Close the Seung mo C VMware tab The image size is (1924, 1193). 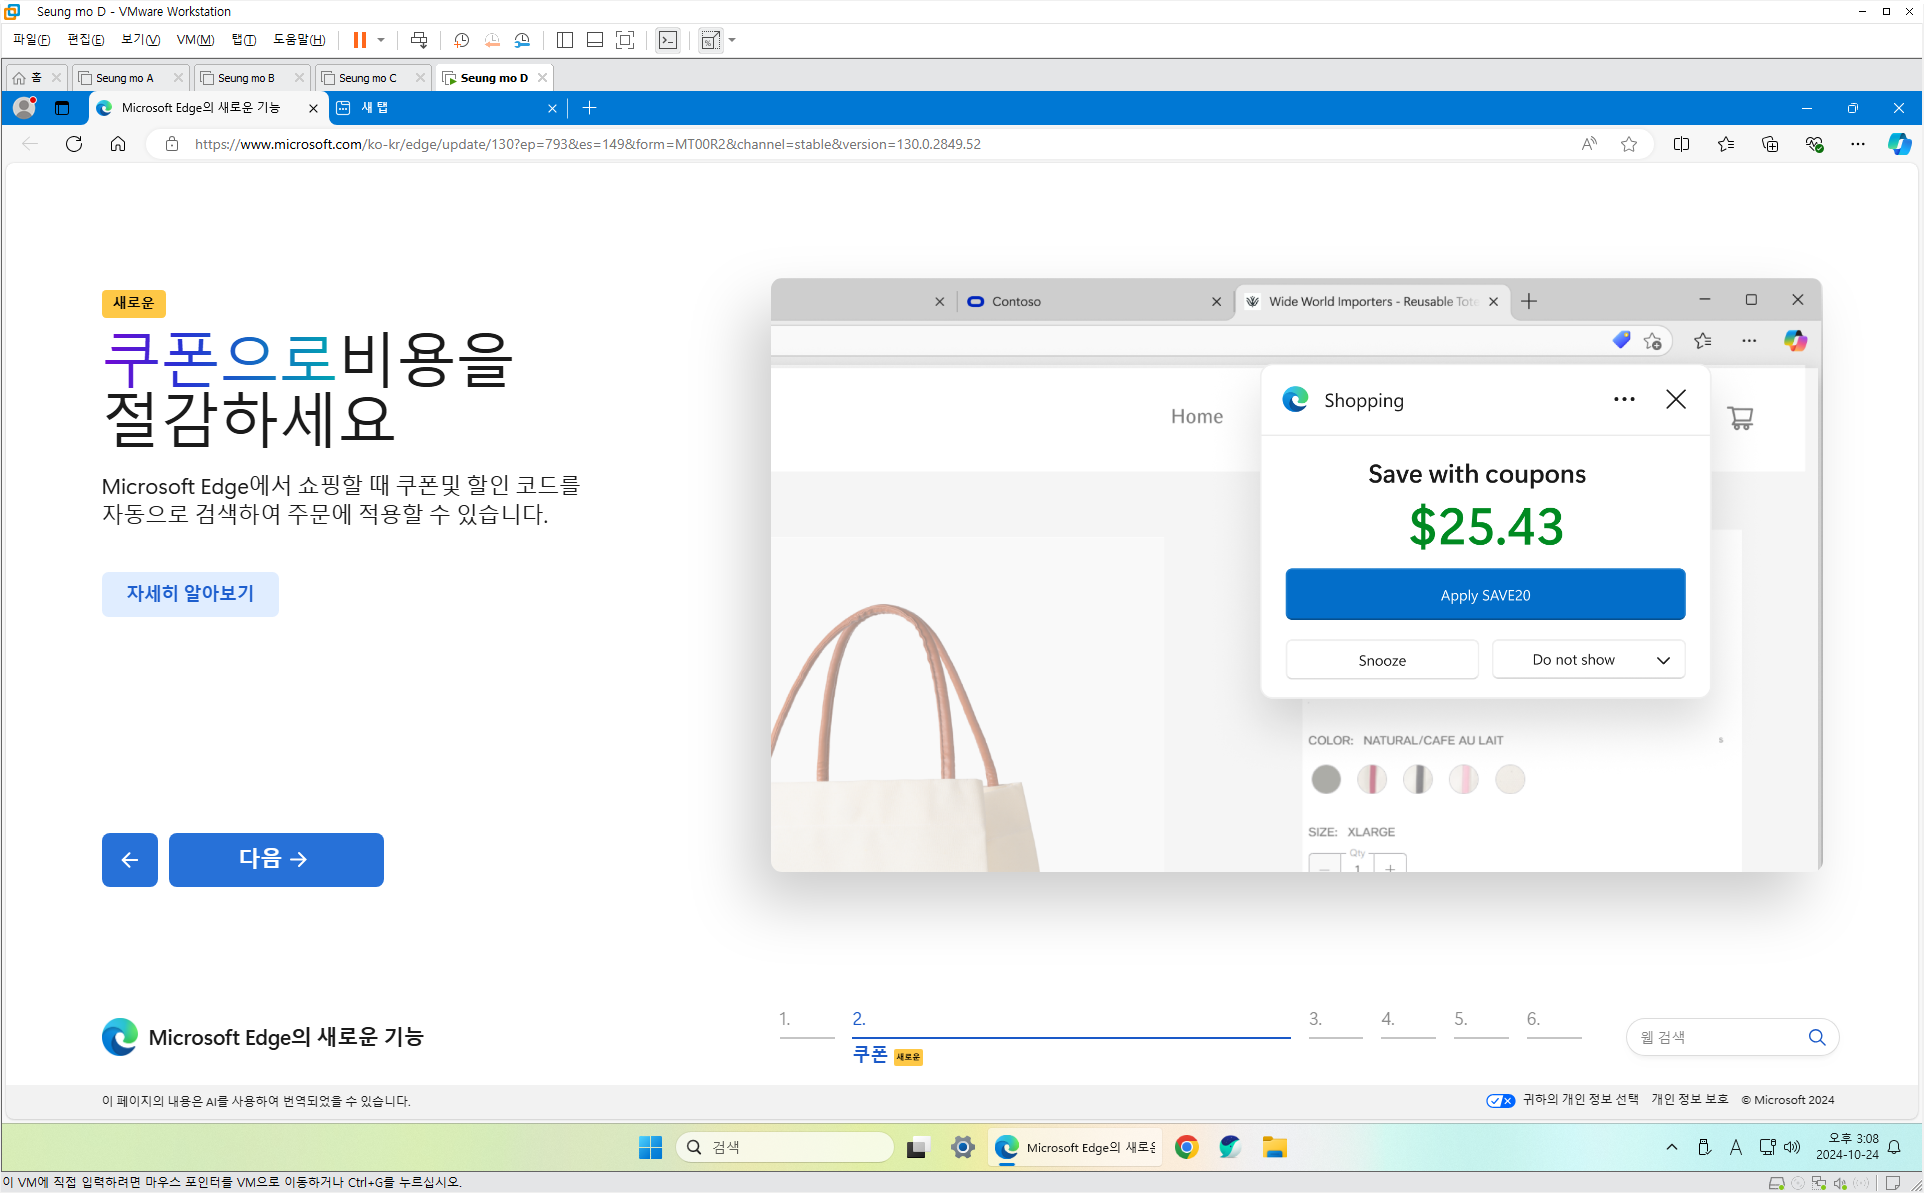pyautogui.click(x=420, y=77)
